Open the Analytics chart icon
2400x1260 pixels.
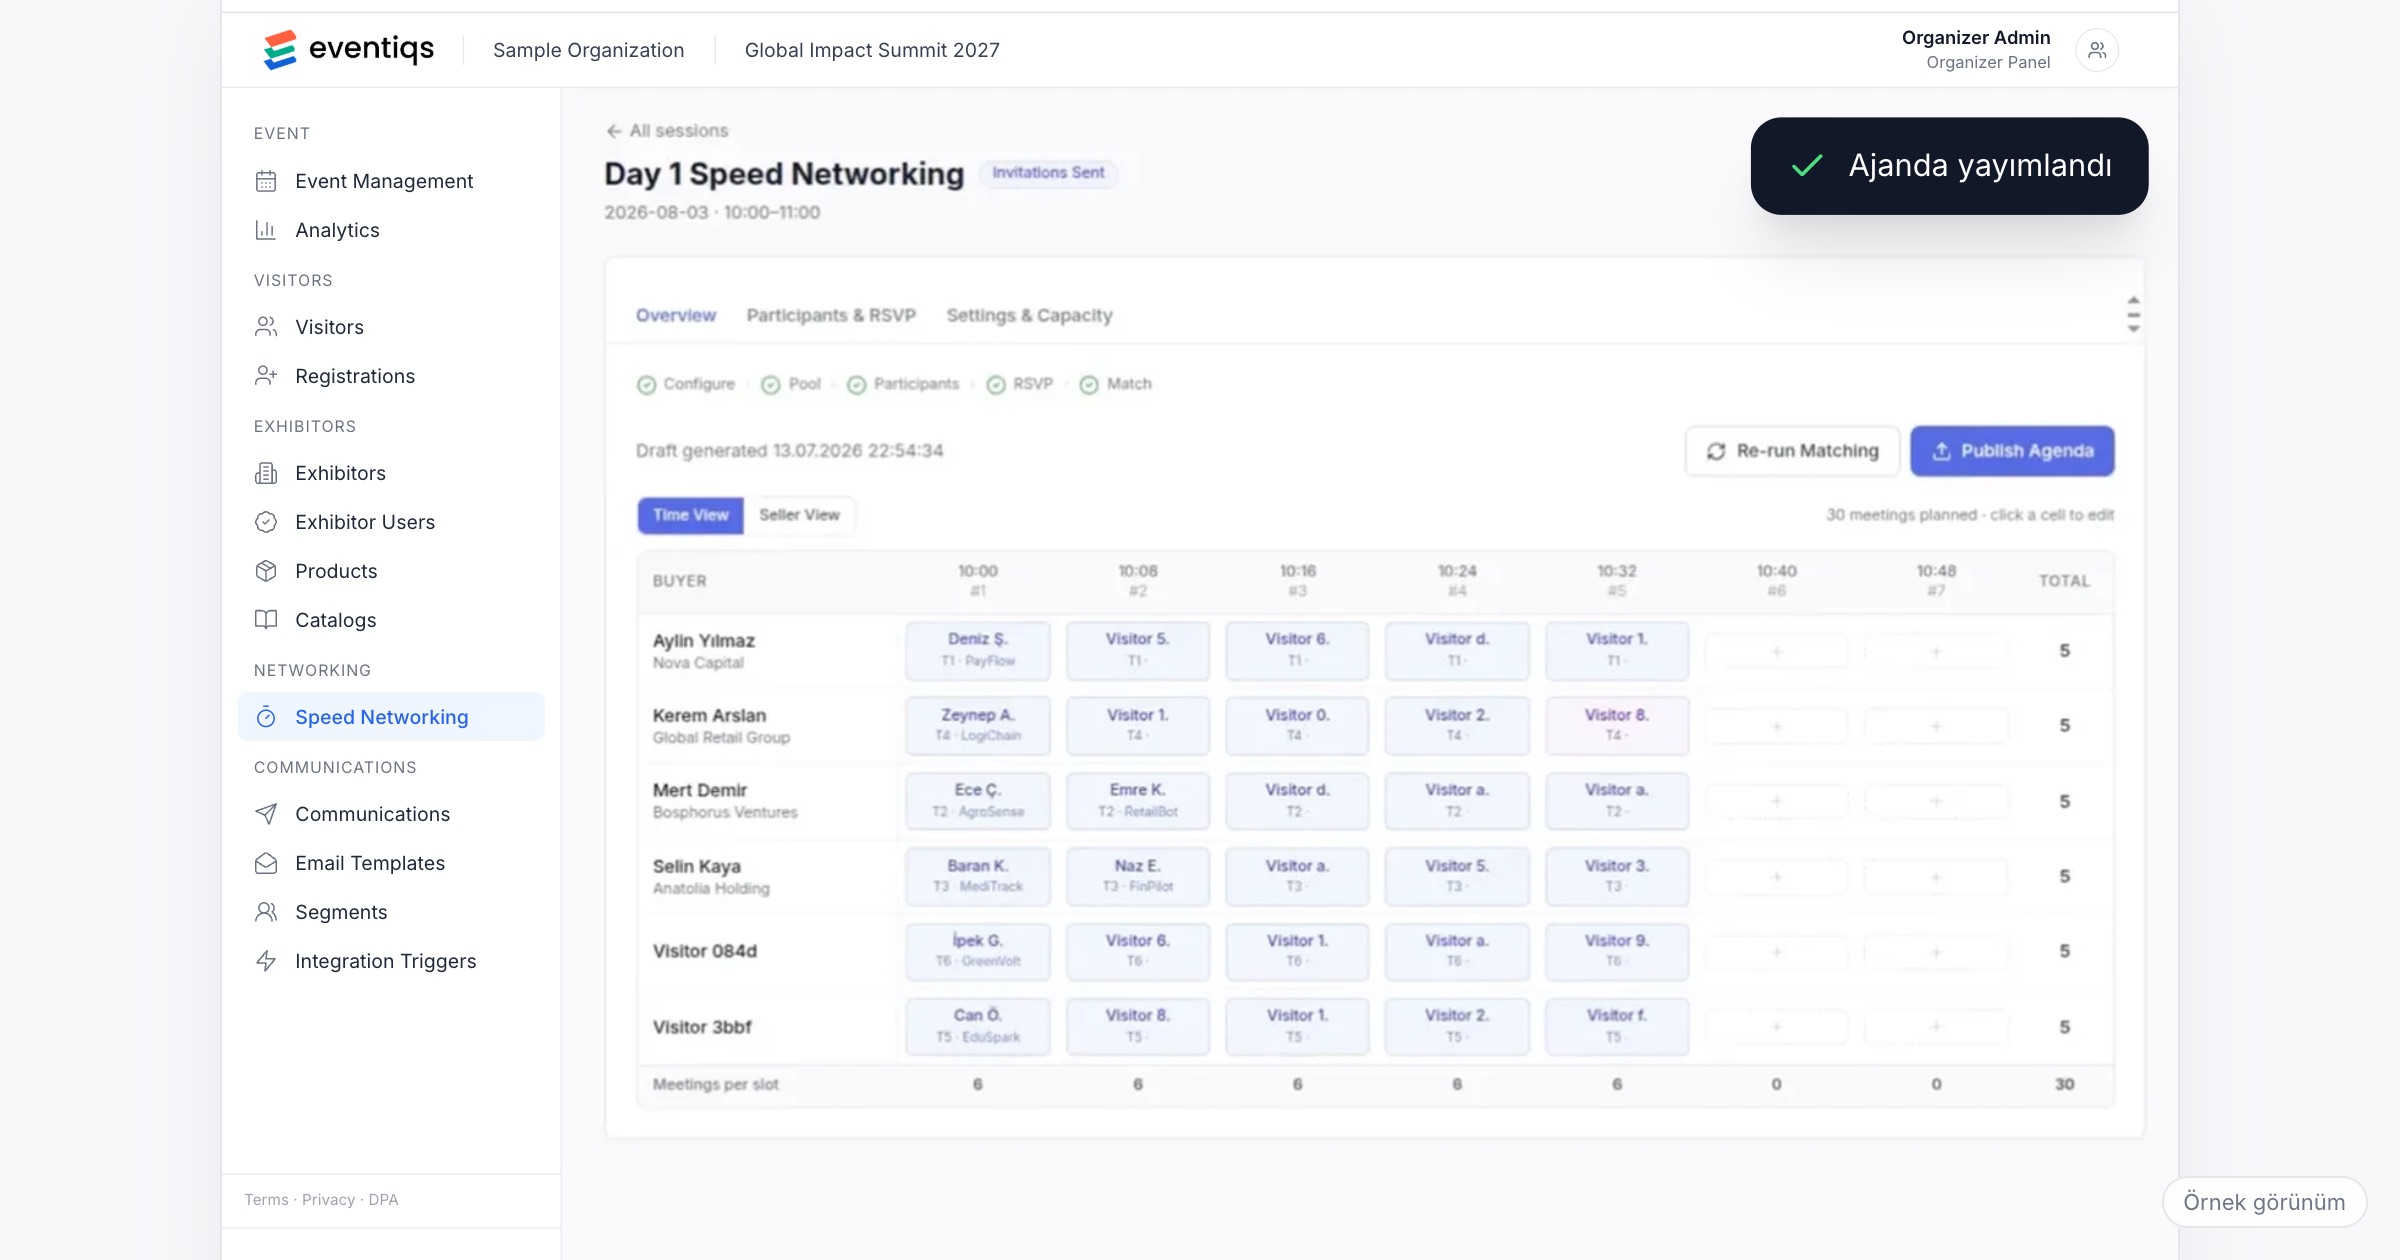(266, 230)
